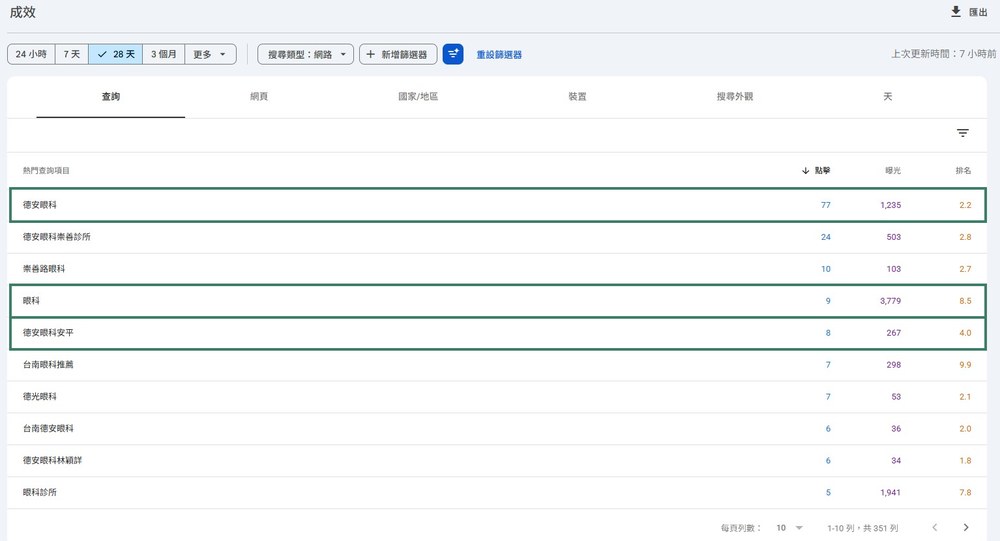Sort by the 點擊 column header
Image resolution: width=1000 pixels, height=541 pixels.
click(x=822, y=170)
